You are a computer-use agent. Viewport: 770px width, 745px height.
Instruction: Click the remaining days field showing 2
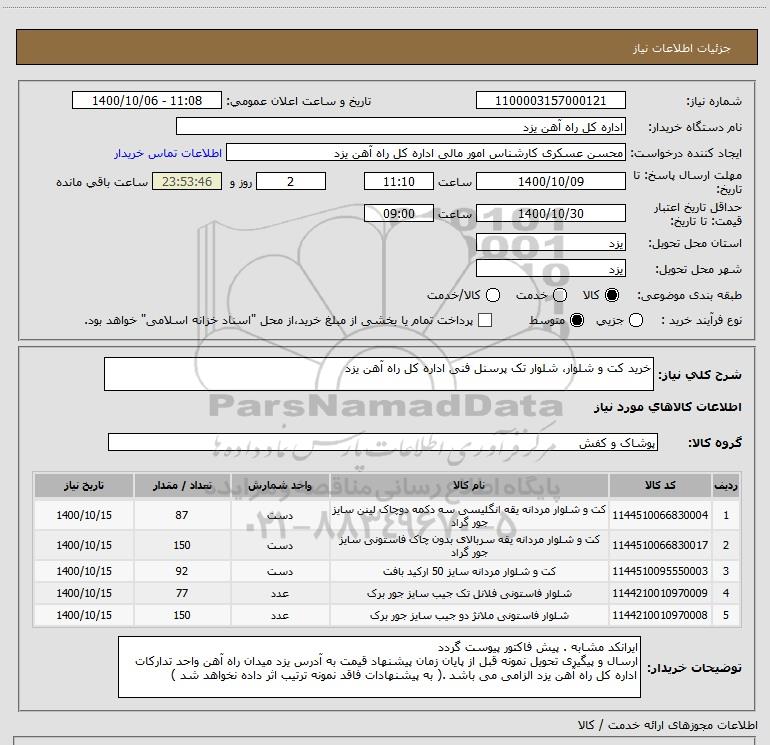coord(291,181)
